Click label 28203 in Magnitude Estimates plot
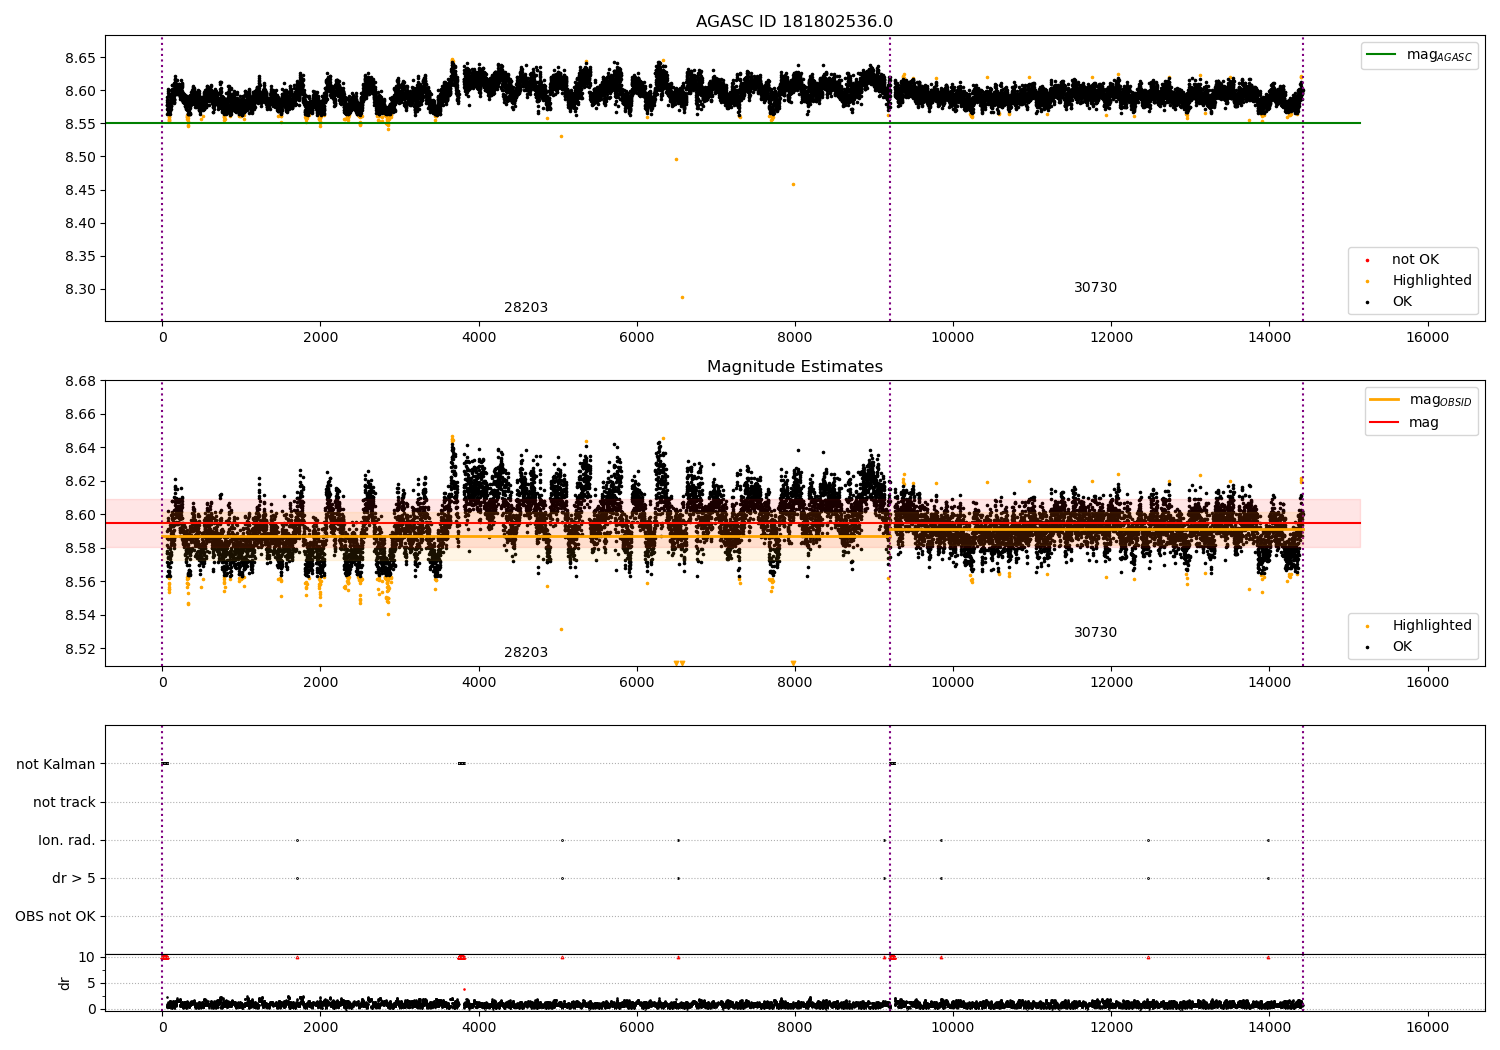Screen dimensions: 1500x1050 tap(526, 653)
